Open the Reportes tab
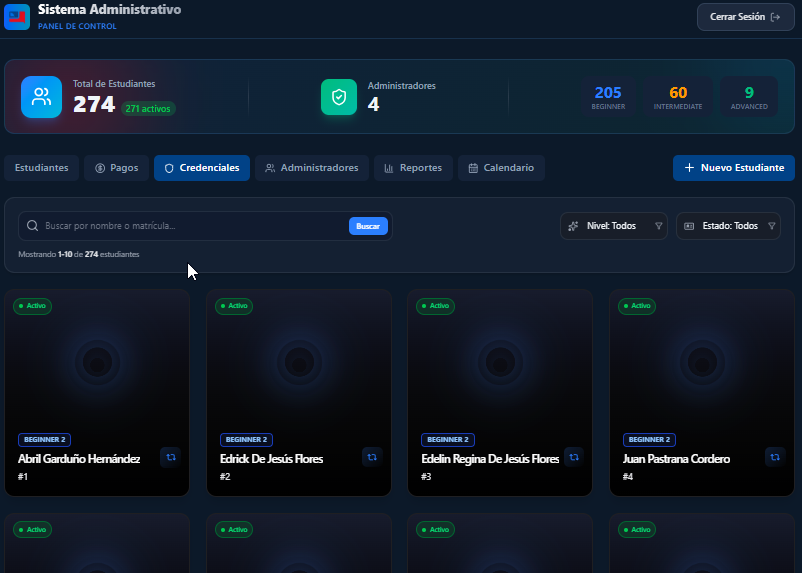The image size is (802, 573). coord(413,168)
